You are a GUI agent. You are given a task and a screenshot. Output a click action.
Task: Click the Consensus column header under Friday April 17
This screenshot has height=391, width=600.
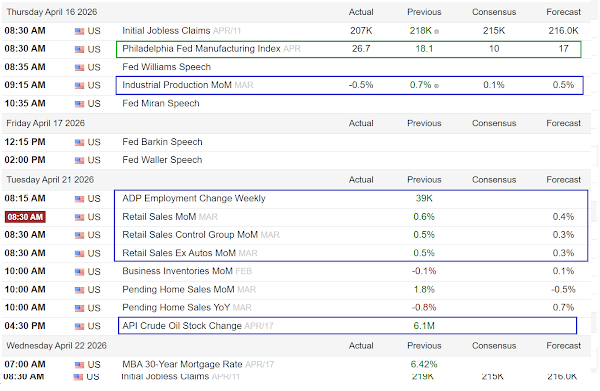494,123
